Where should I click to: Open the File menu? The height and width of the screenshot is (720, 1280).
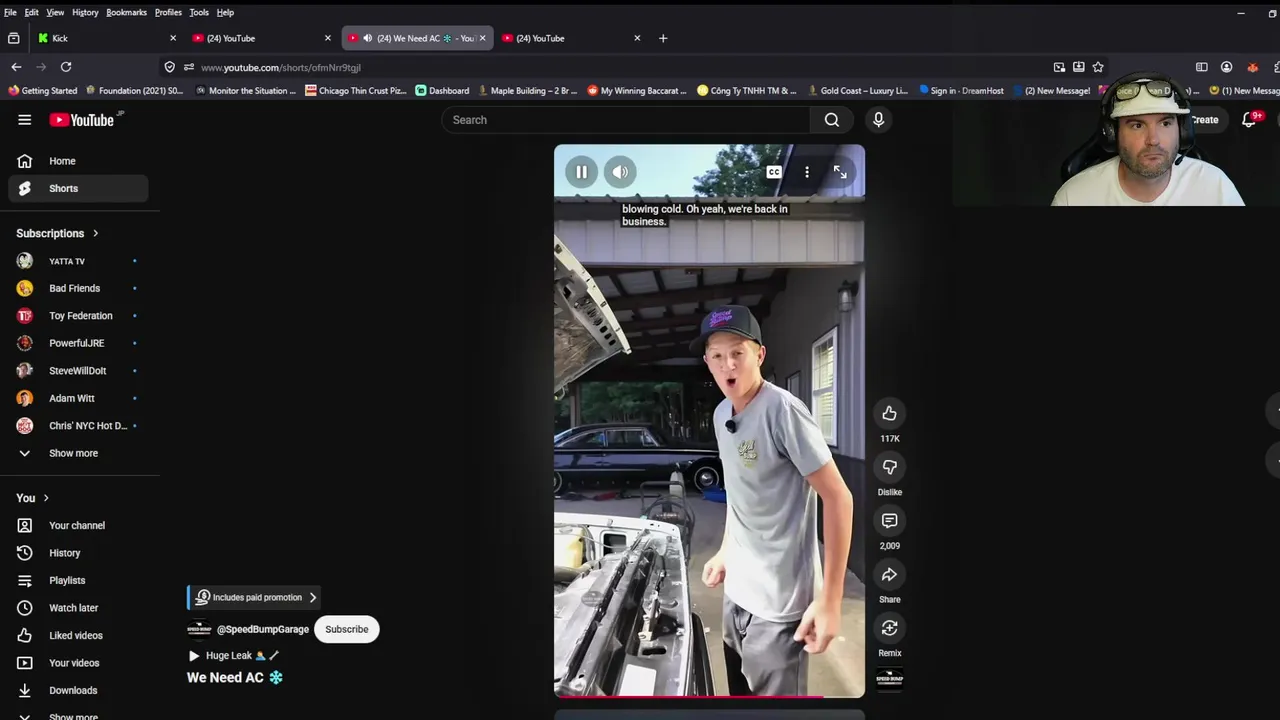[x=10, y=12]
